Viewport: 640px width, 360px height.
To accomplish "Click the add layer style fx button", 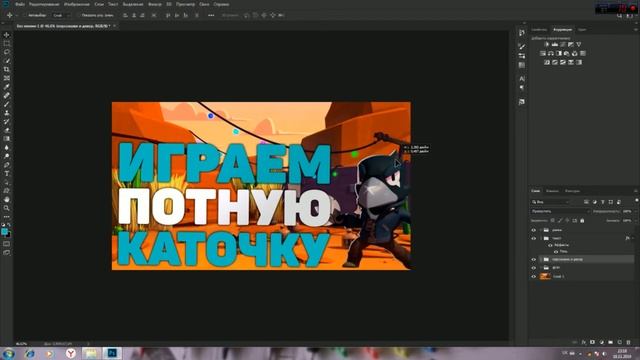I will coord(584,342).
